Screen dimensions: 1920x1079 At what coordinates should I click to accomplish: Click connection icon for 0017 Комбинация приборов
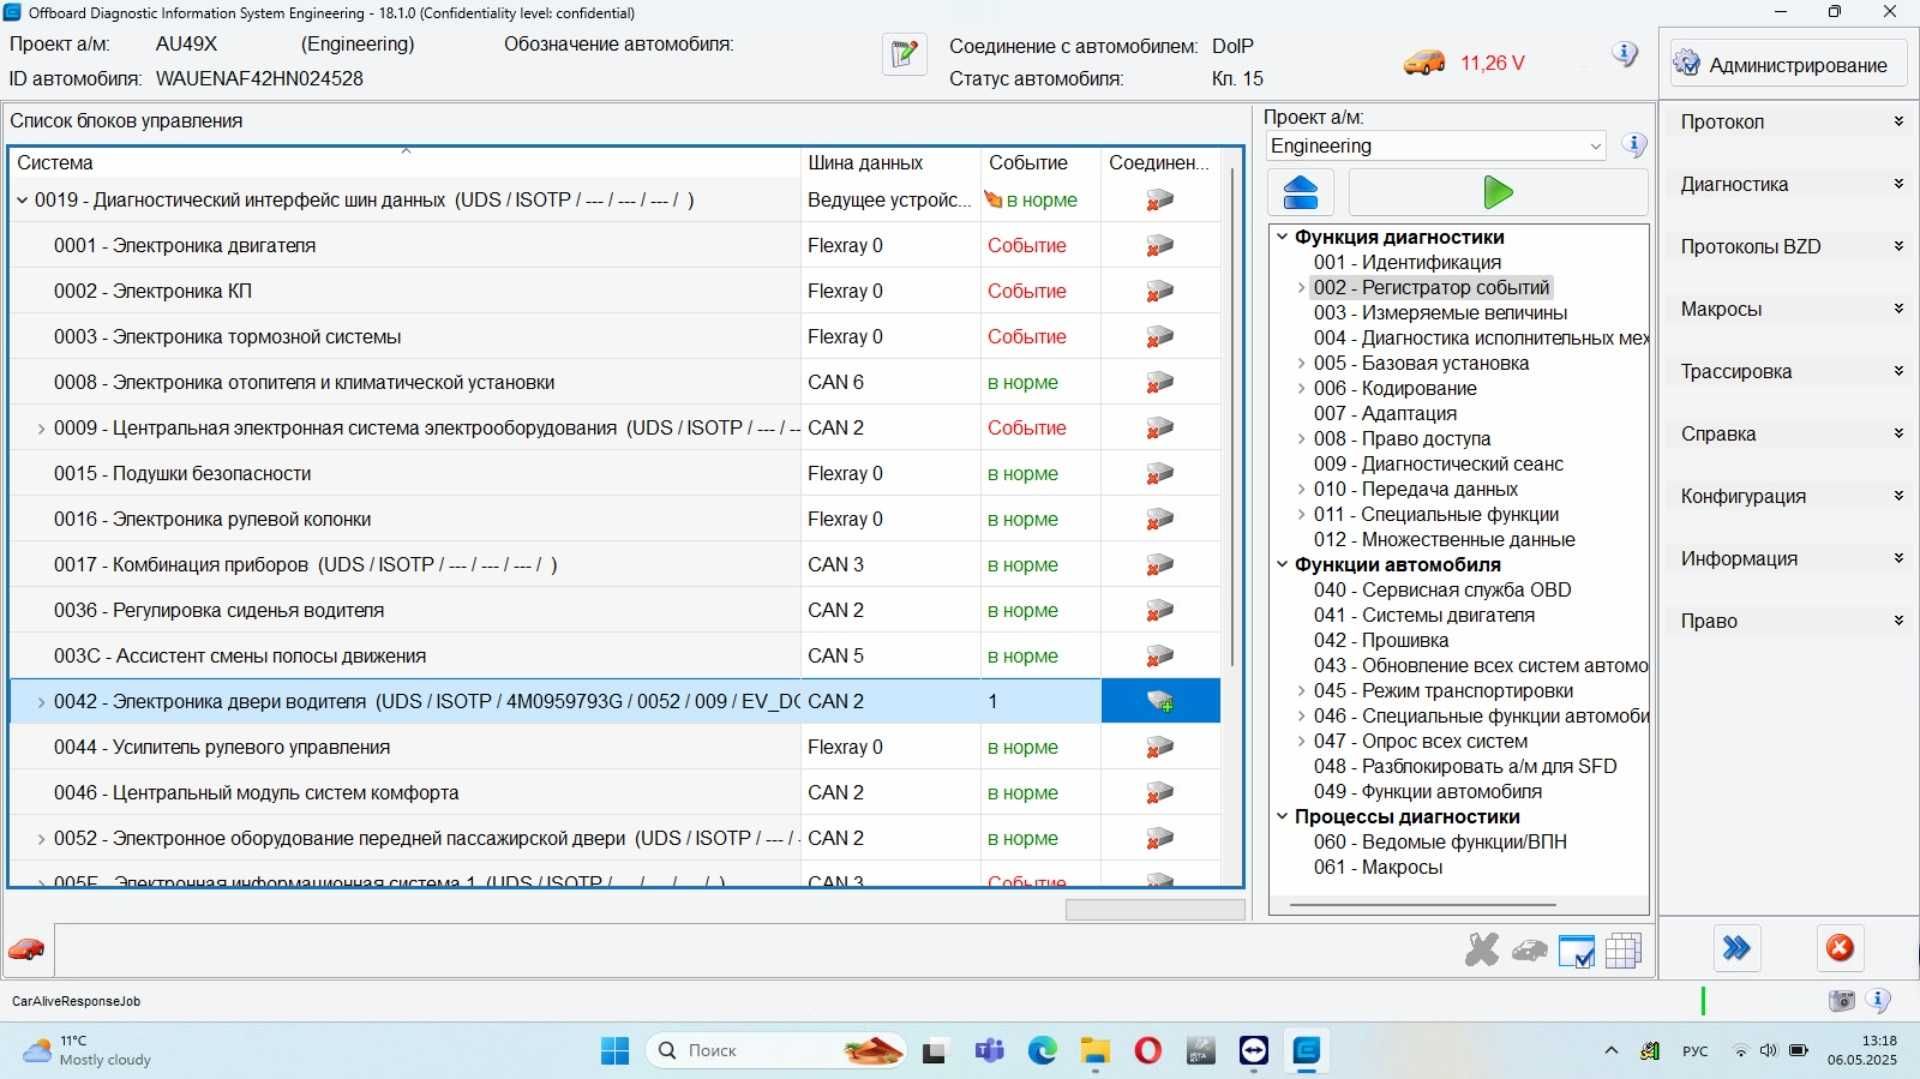[x=1160, y=565]
